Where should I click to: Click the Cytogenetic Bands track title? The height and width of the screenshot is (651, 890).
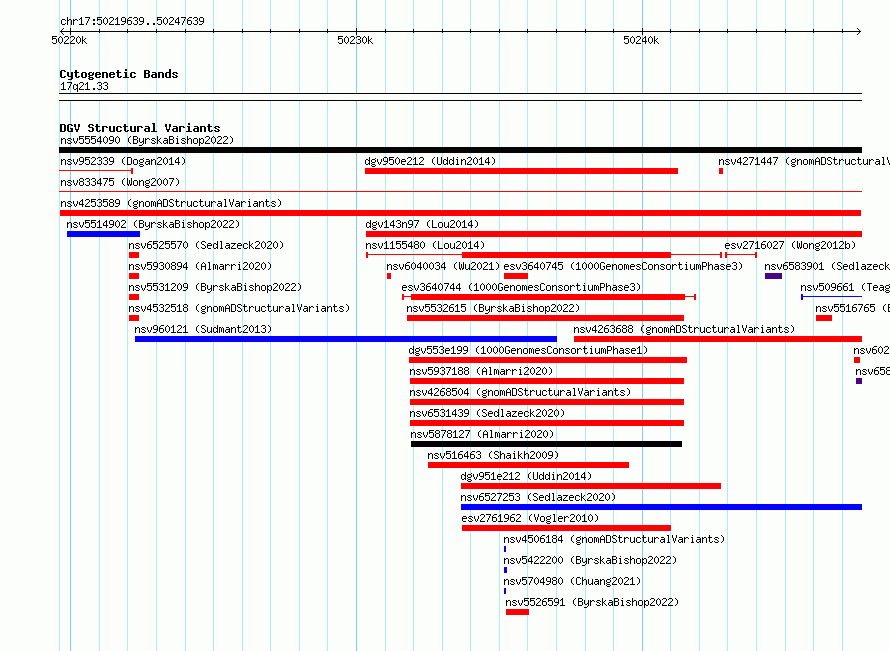tap(119, 74)
